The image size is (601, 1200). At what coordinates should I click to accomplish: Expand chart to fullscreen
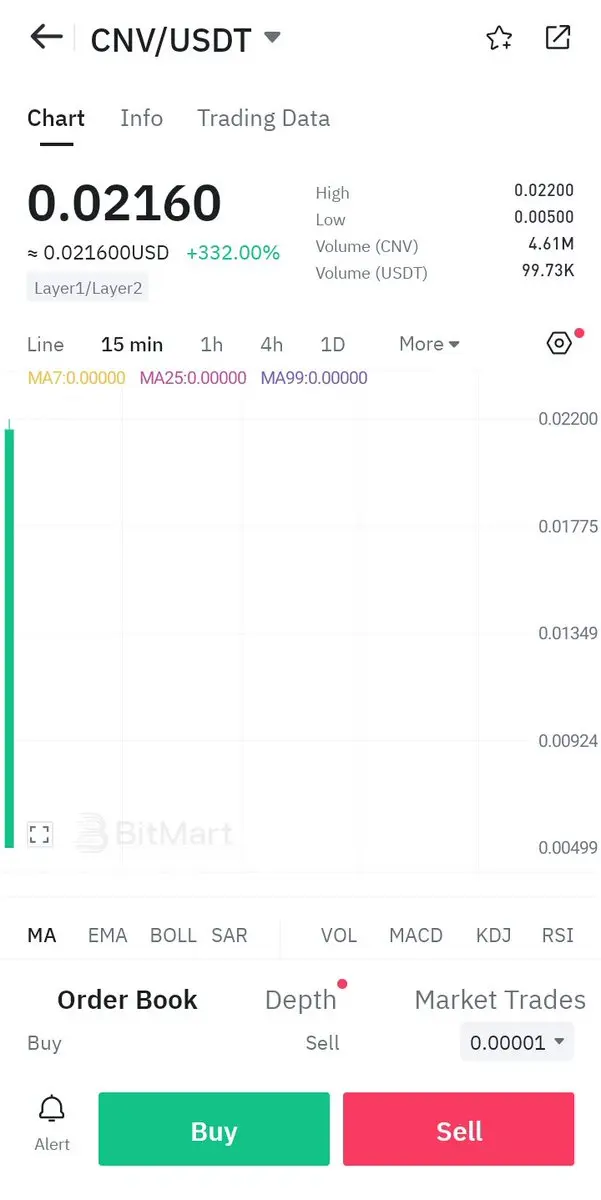[x=39, y=834]
